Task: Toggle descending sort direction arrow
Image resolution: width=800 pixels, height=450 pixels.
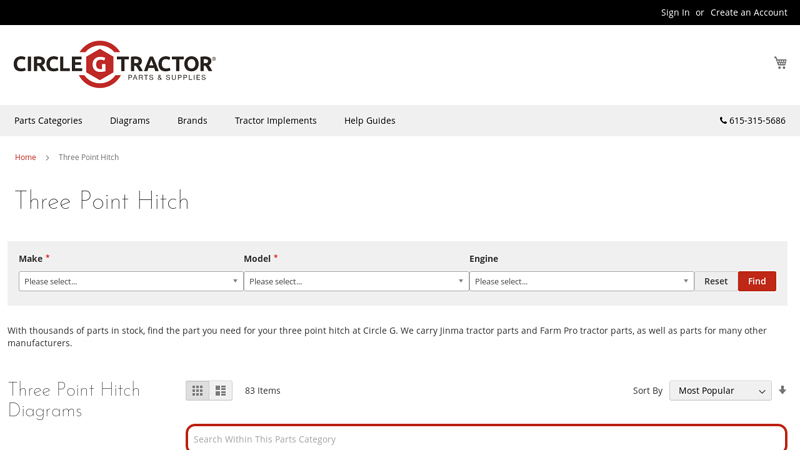Action: pos(782,390)
